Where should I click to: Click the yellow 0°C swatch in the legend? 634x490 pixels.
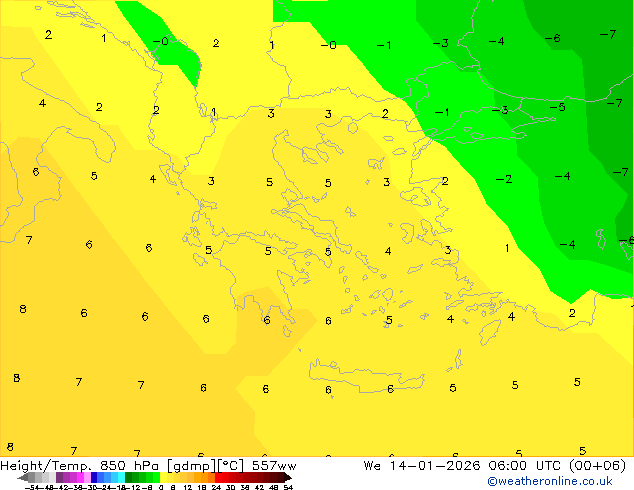[x=163, y=477]
